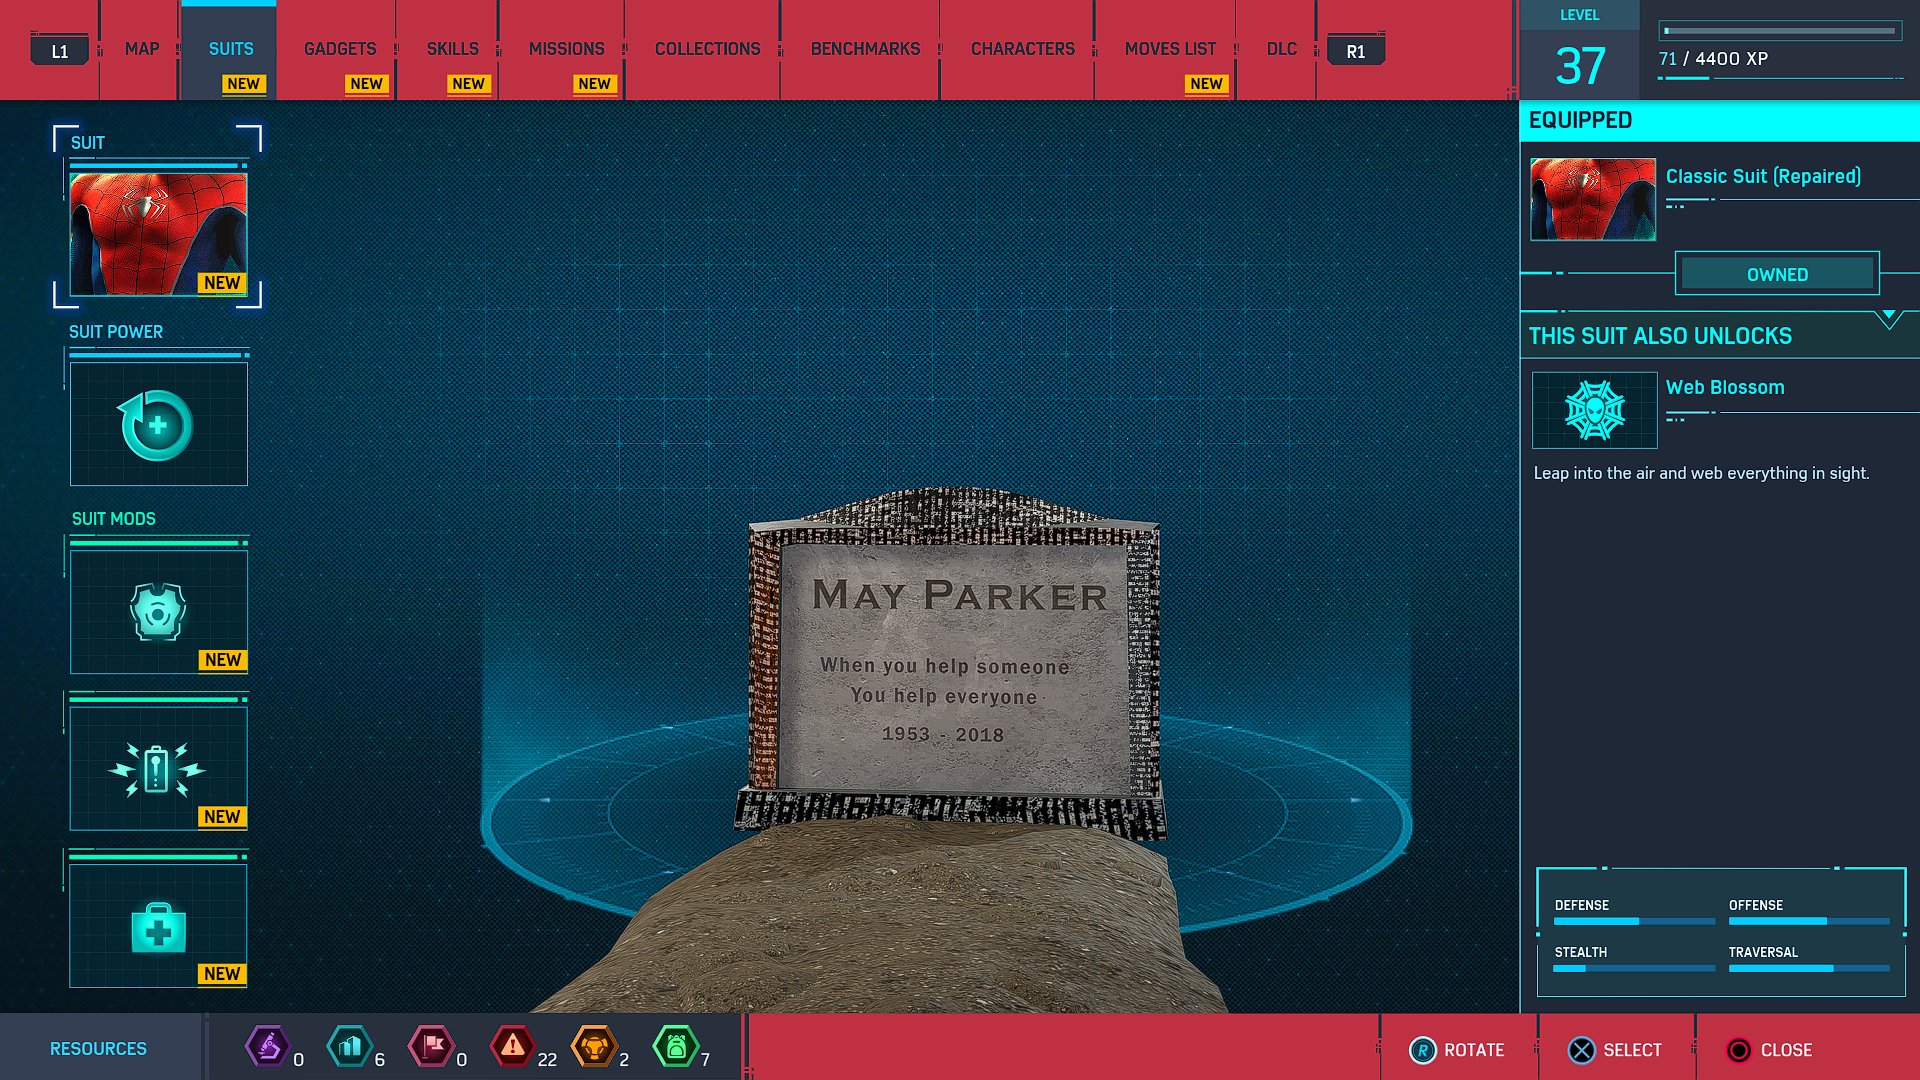The height and width of the screenshot is (1080, 1920).
Task: Switch to the Gadgets tab
Action: click(x=340, y=49)
